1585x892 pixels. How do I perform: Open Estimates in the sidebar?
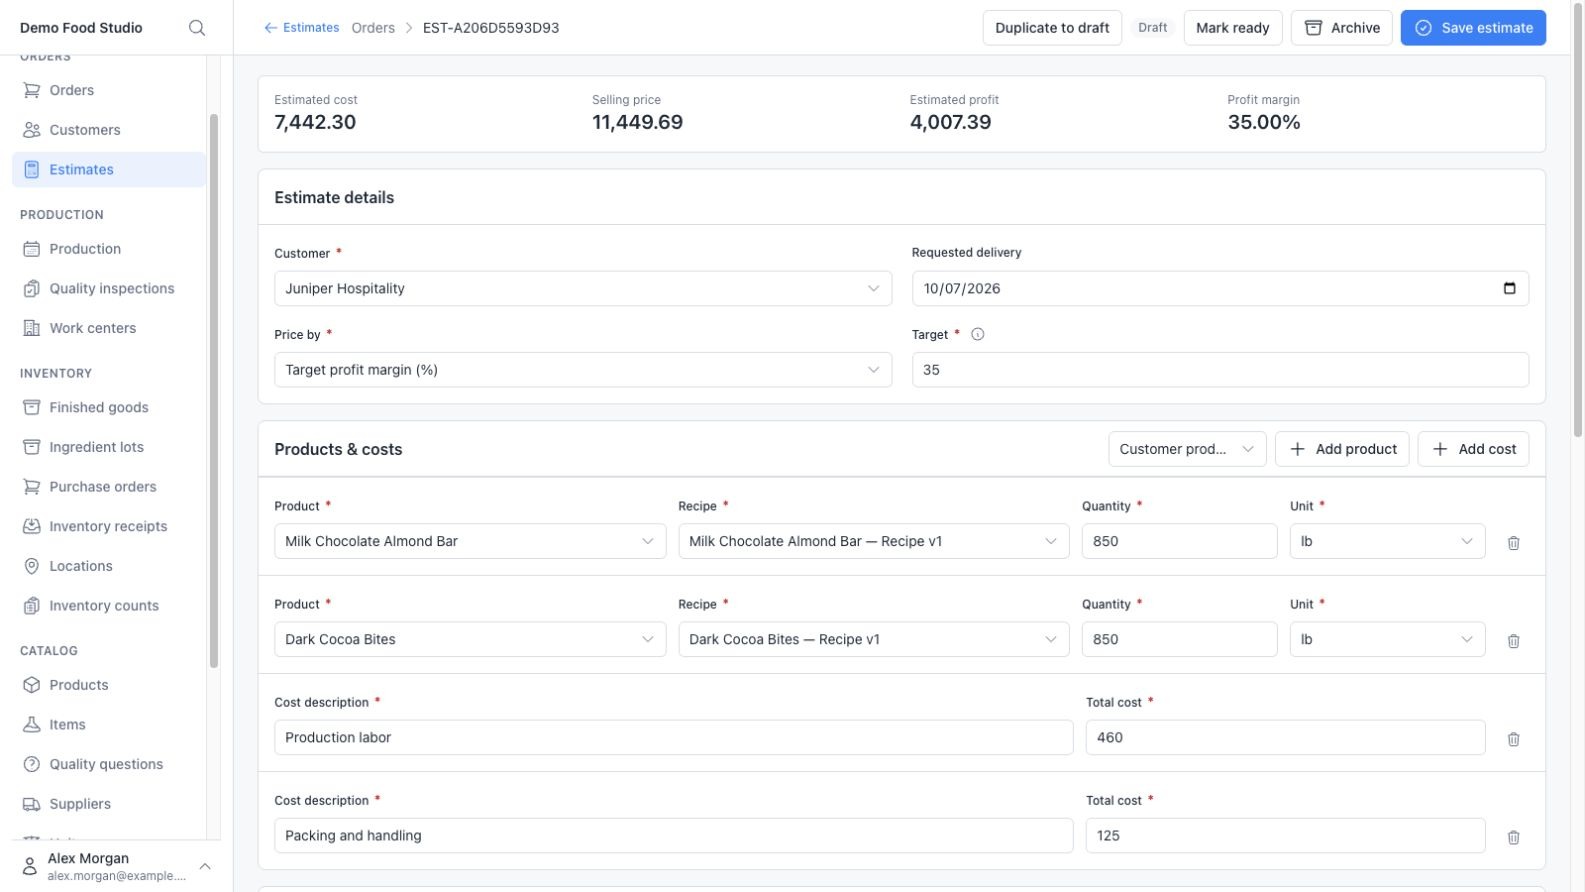coord(109,169)
